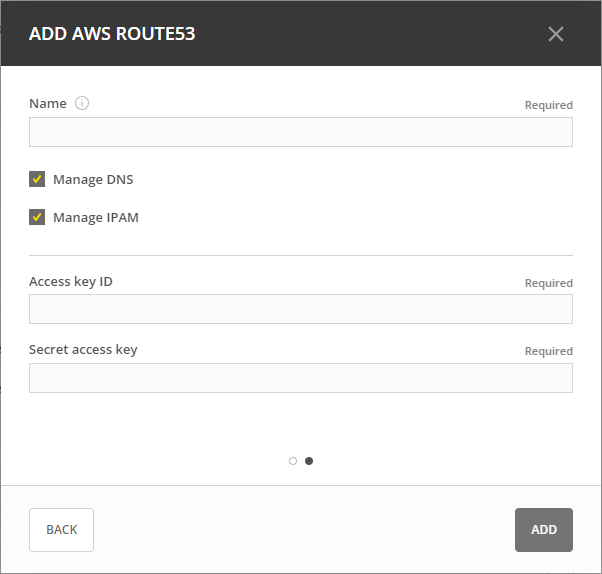Uncheck the Manage IPAM checkbox

click(x=37, y=217)
